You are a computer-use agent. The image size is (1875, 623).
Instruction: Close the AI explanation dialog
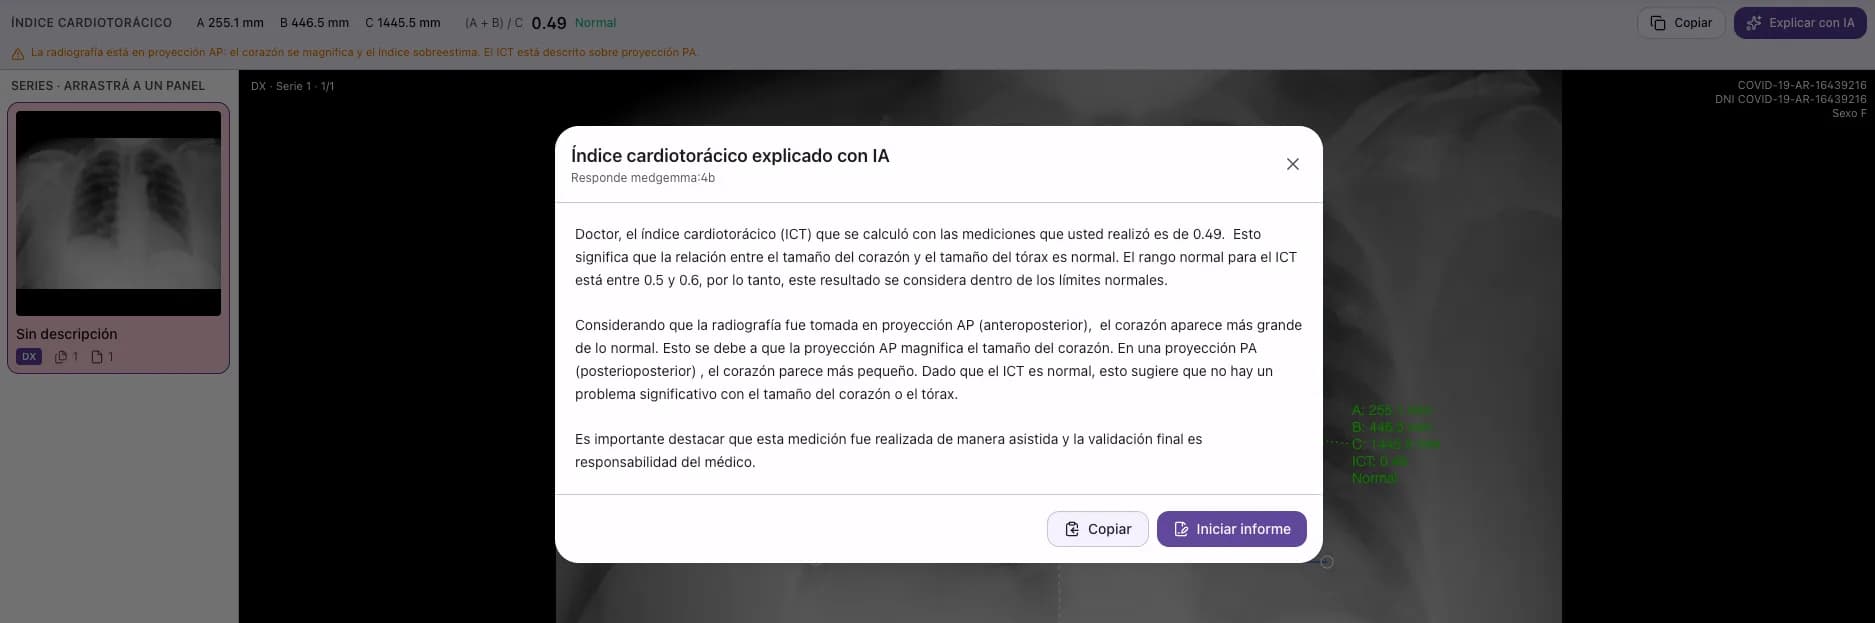(1292, 164)
